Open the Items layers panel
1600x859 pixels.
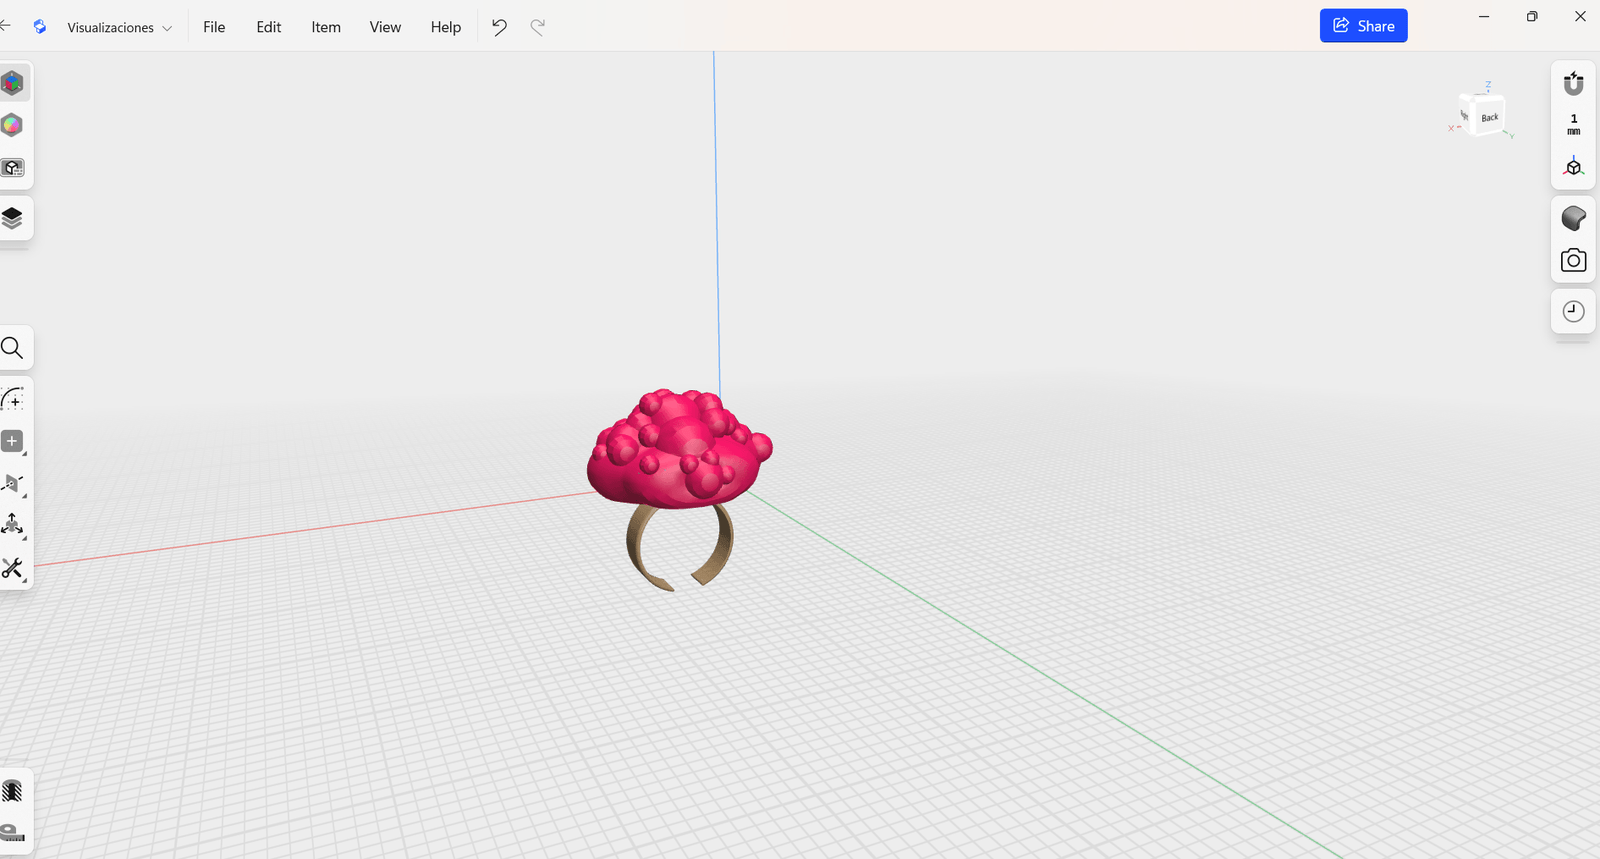click(12, 218)
